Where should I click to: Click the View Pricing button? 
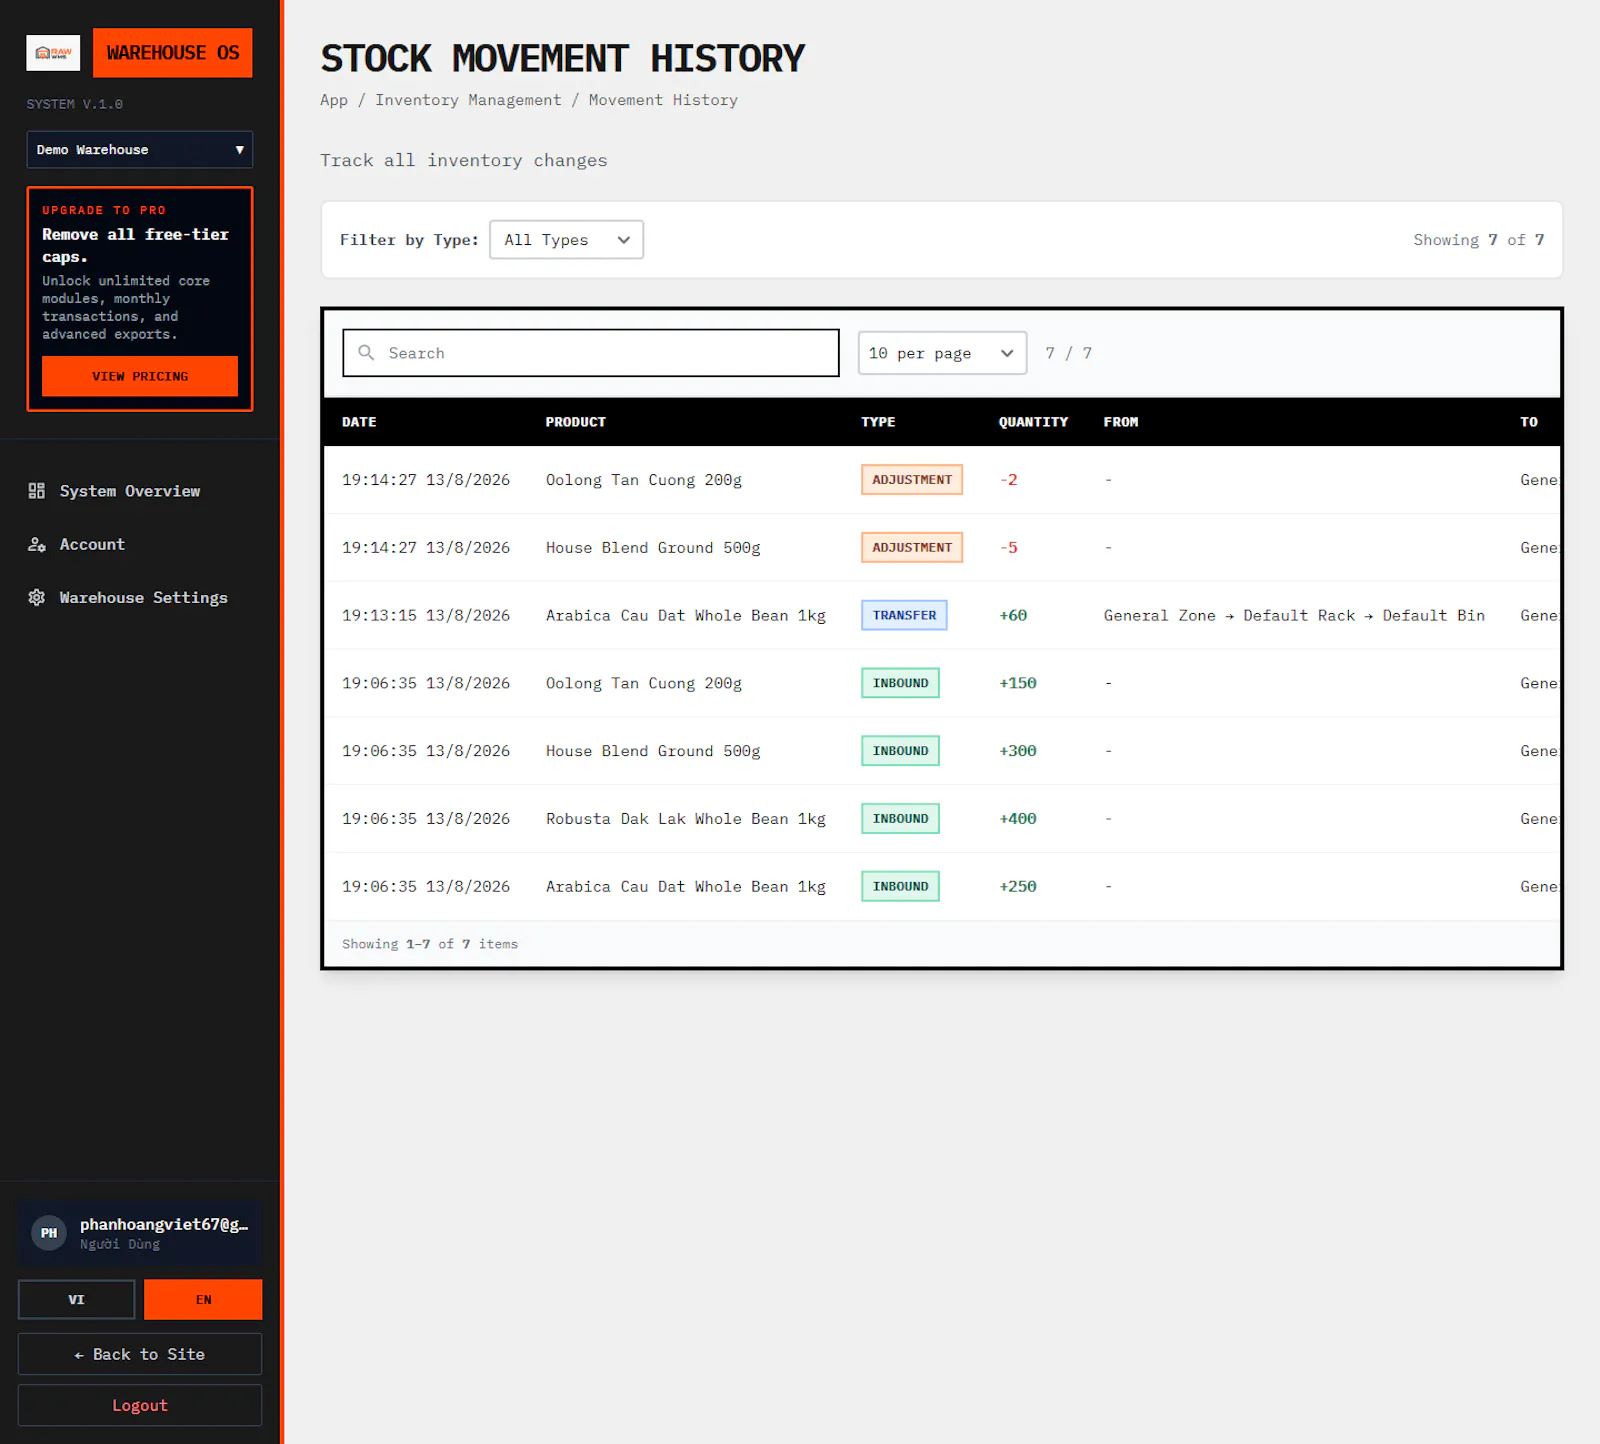[x=140, y=376]
